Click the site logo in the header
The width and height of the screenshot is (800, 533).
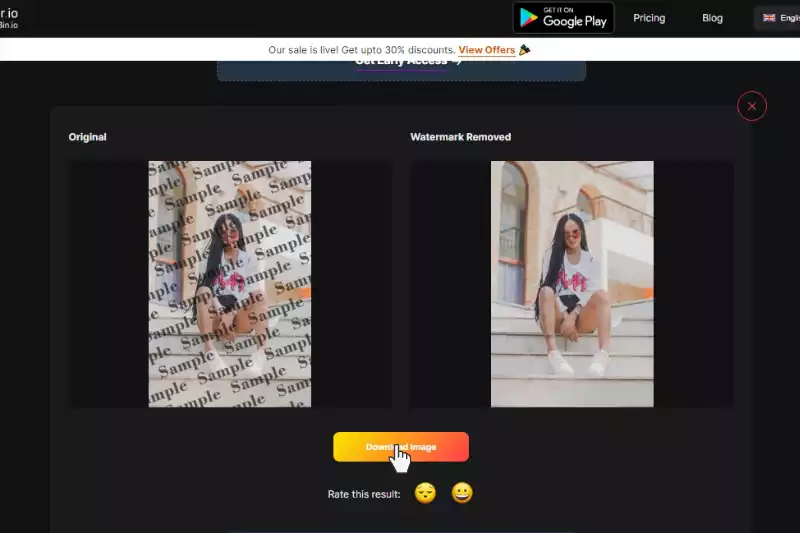(x=9, y=18)
